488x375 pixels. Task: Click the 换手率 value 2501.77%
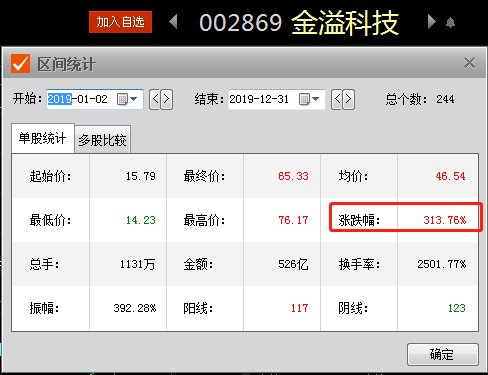(x=442, y=264)
